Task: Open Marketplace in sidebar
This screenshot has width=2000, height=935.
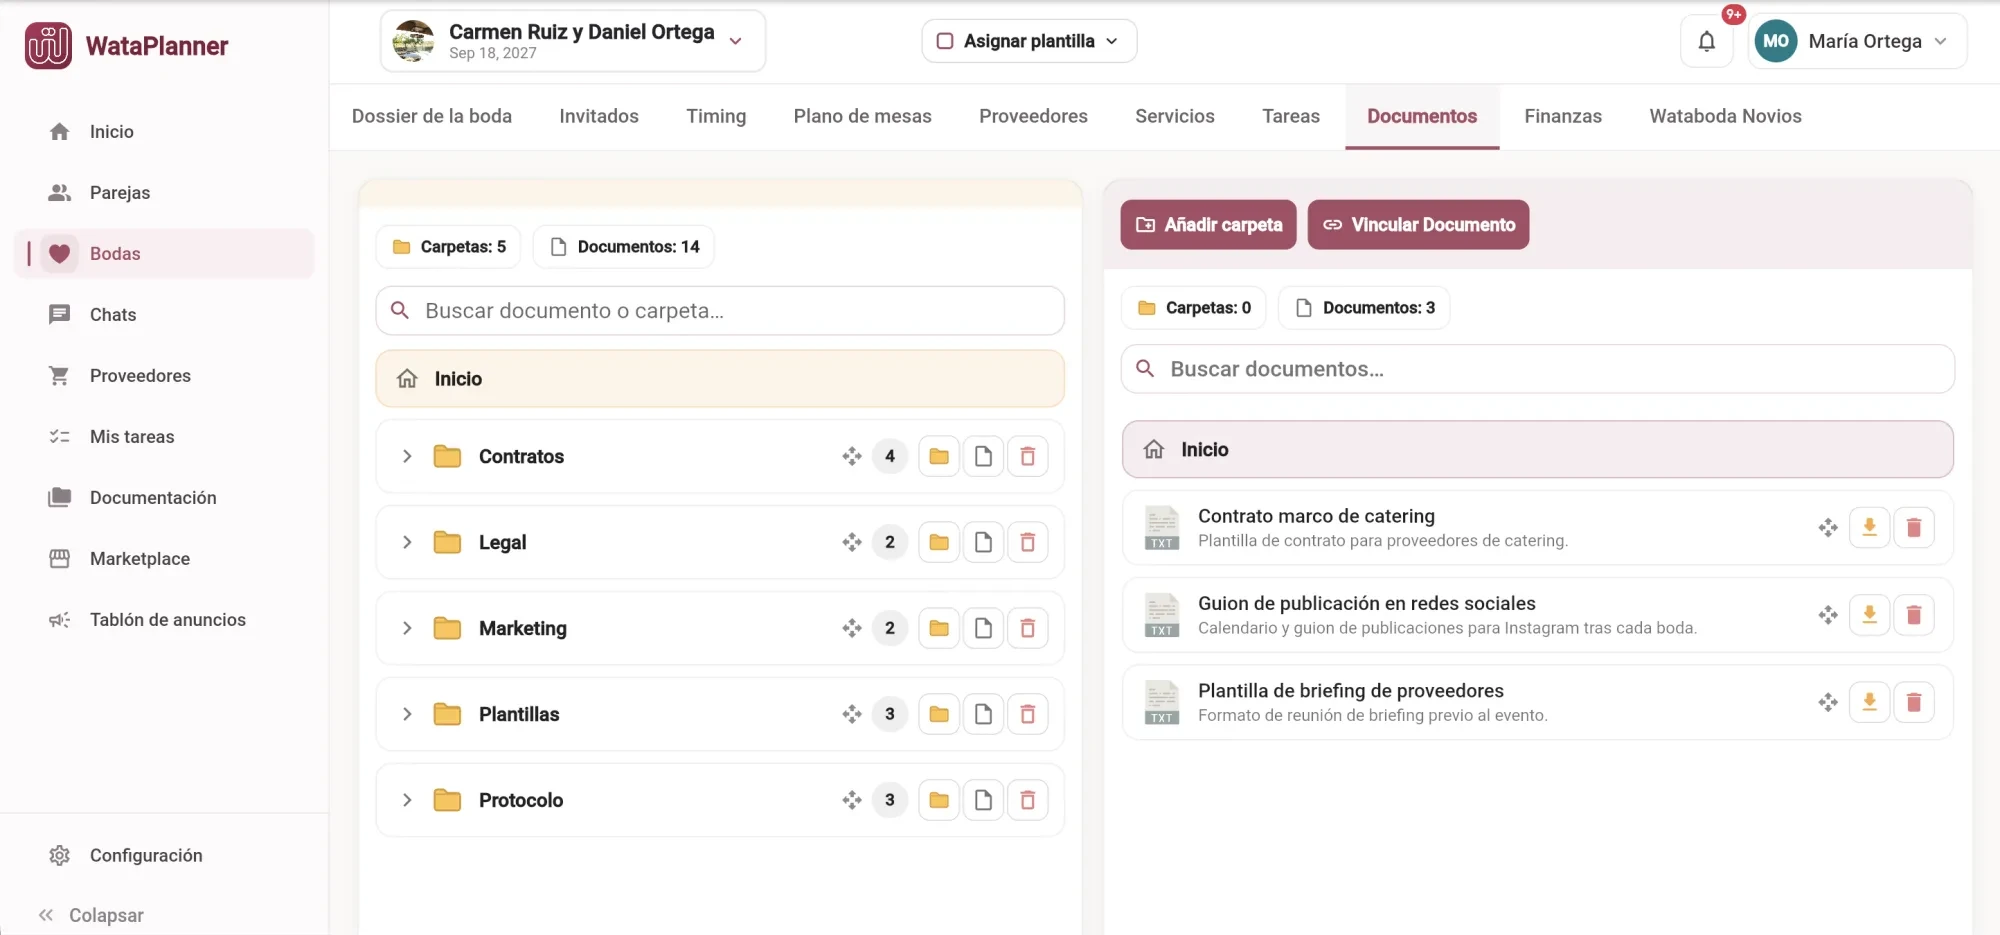Action: pos(164,558)
